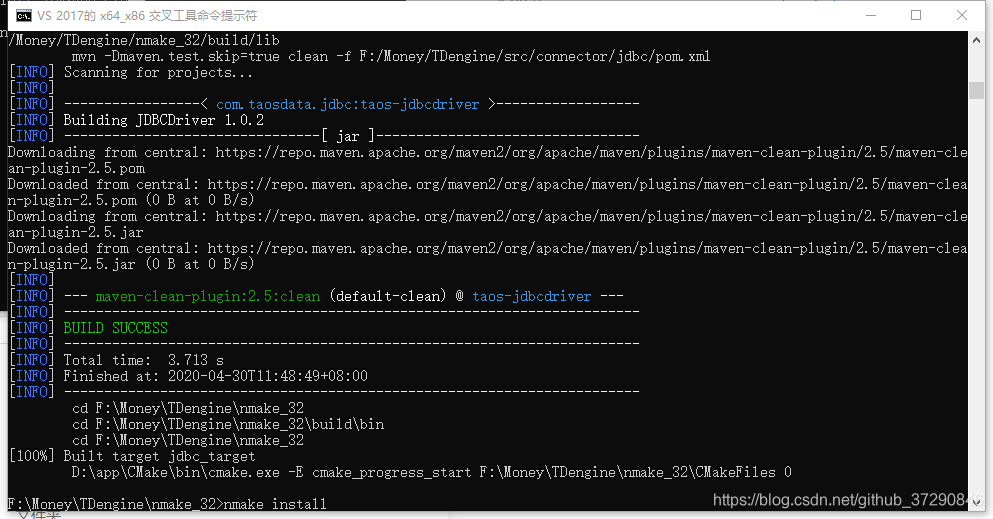
Task: Click 'n-plugin-2.5.pom (0 B at 0 B/s)' line
Action: (x=131, y=200)
